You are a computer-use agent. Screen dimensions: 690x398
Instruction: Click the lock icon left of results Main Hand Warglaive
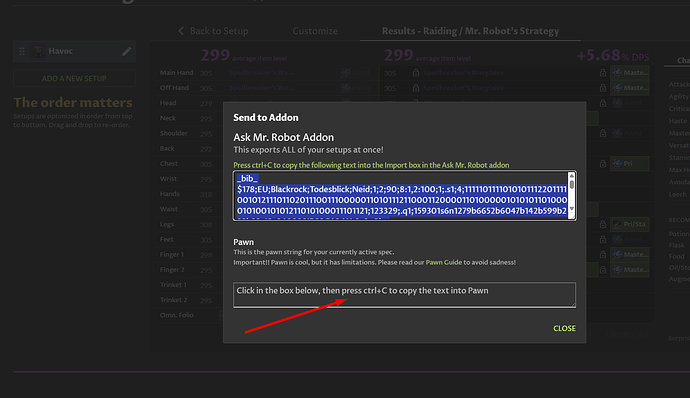point(416,73)
